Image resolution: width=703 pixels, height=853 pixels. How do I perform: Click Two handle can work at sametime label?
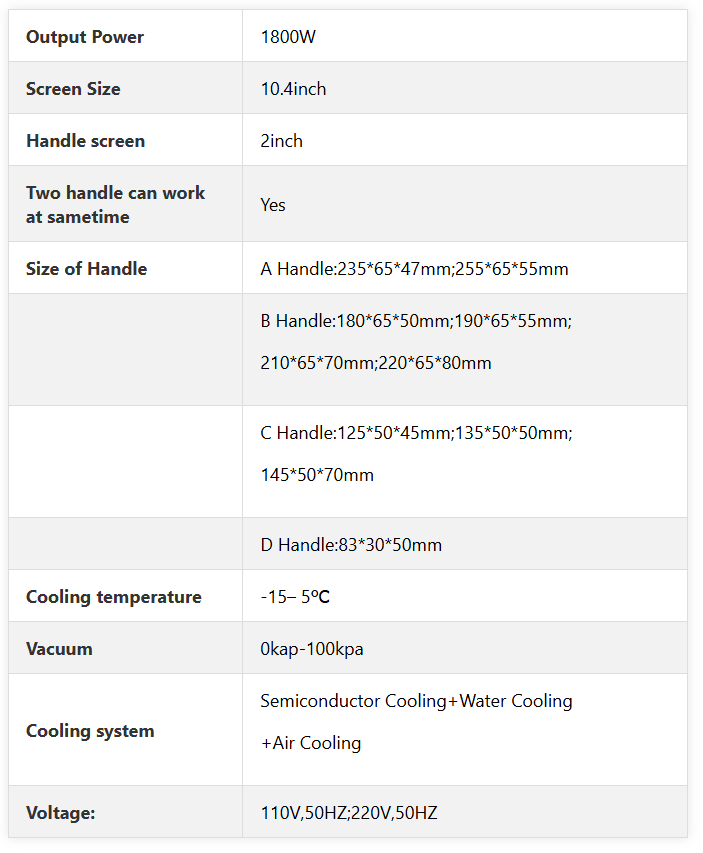point(115,205)
